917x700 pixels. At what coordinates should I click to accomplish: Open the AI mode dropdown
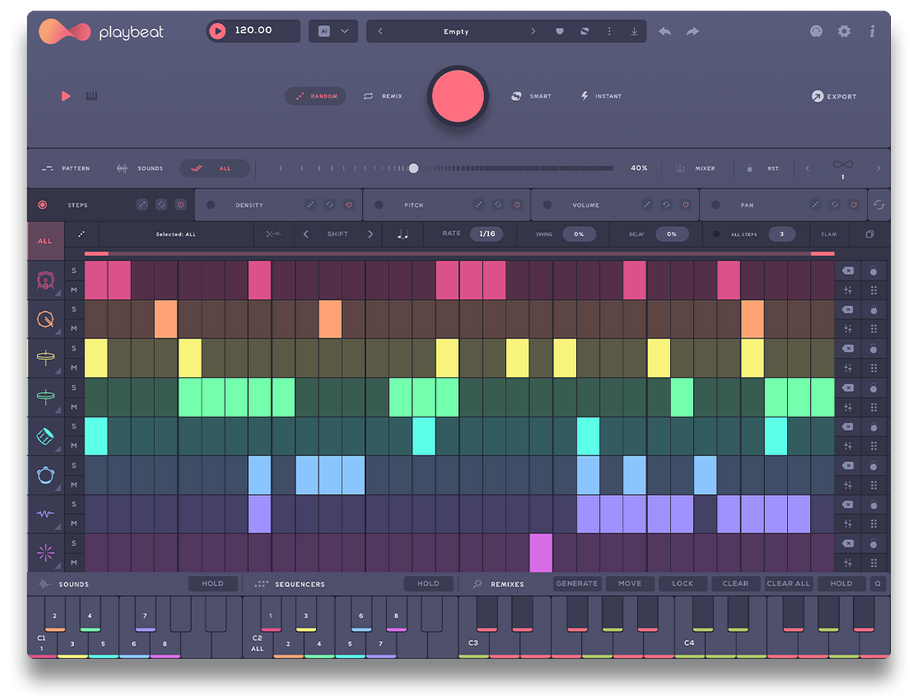pos(334,31)
